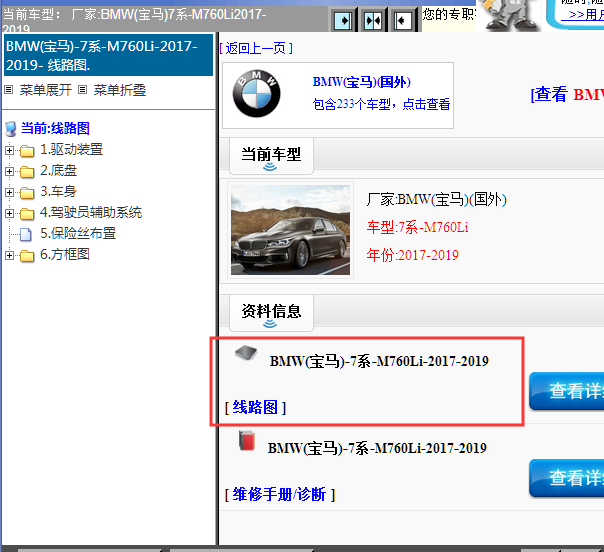Click the 菜单折叠 menu option
Screen dimensions: 604x552
(x=120, y=90)
